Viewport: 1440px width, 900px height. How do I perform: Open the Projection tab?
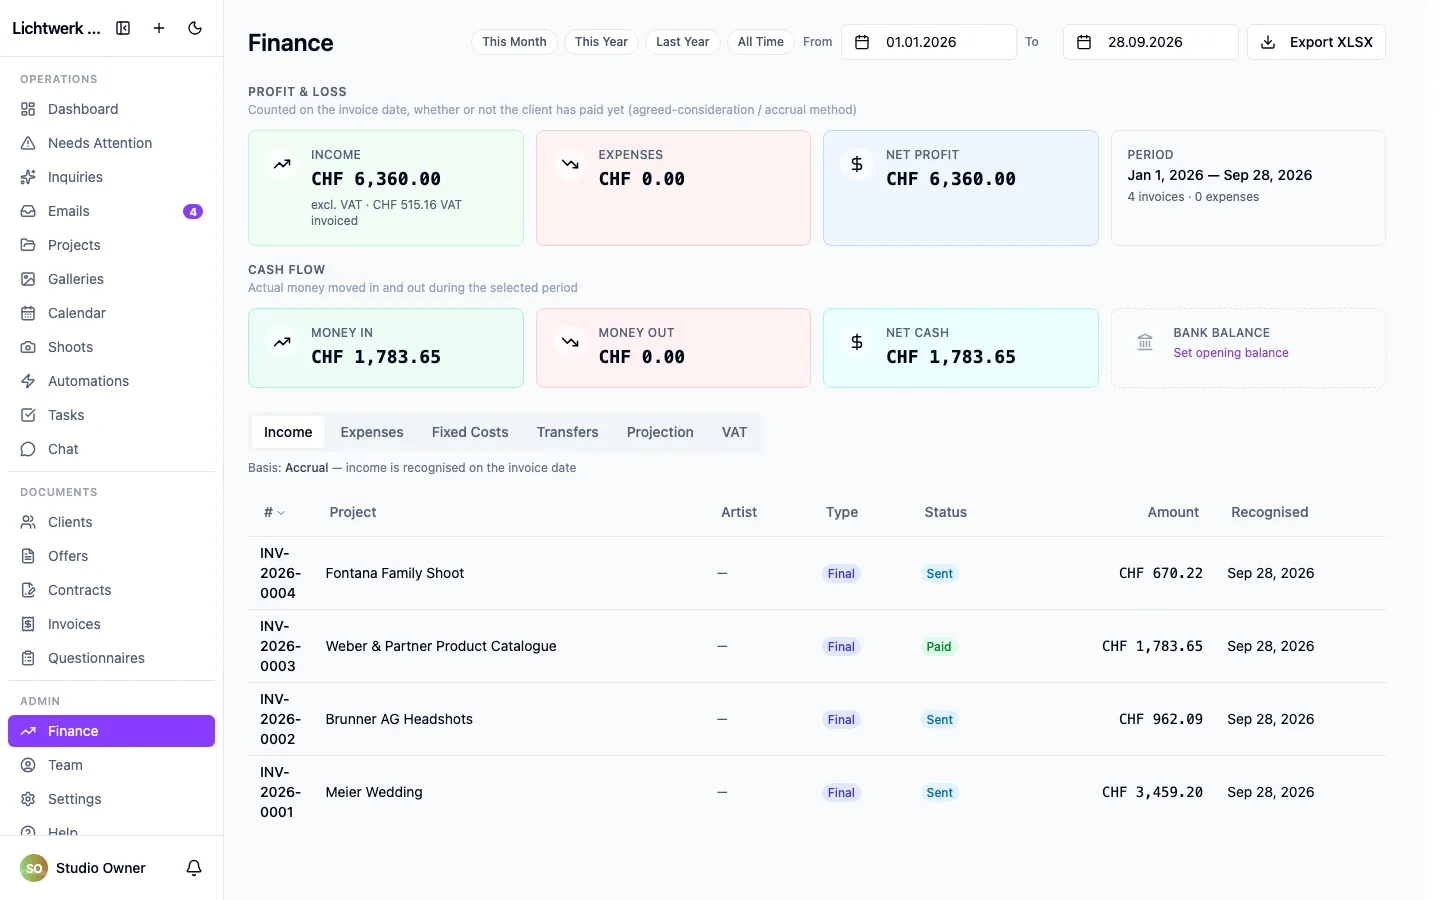(x=660, y=432)
